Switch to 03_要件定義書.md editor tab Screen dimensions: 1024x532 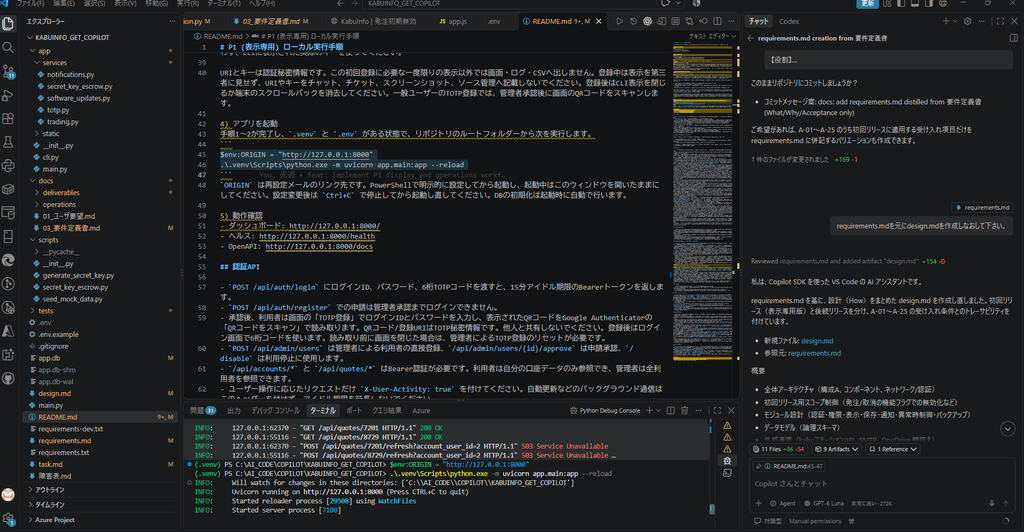tap(271, 22)
